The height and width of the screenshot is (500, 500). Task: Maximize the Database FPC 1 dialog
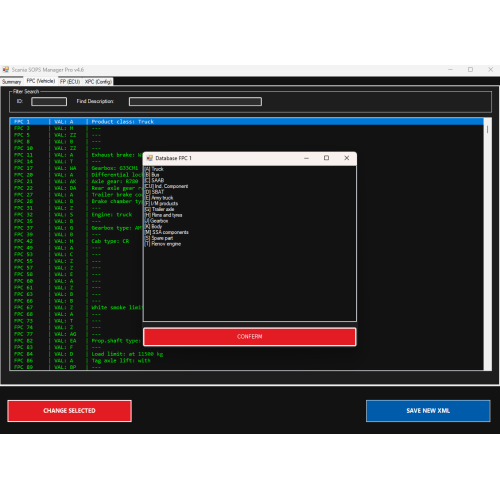[x=326, y=158]
